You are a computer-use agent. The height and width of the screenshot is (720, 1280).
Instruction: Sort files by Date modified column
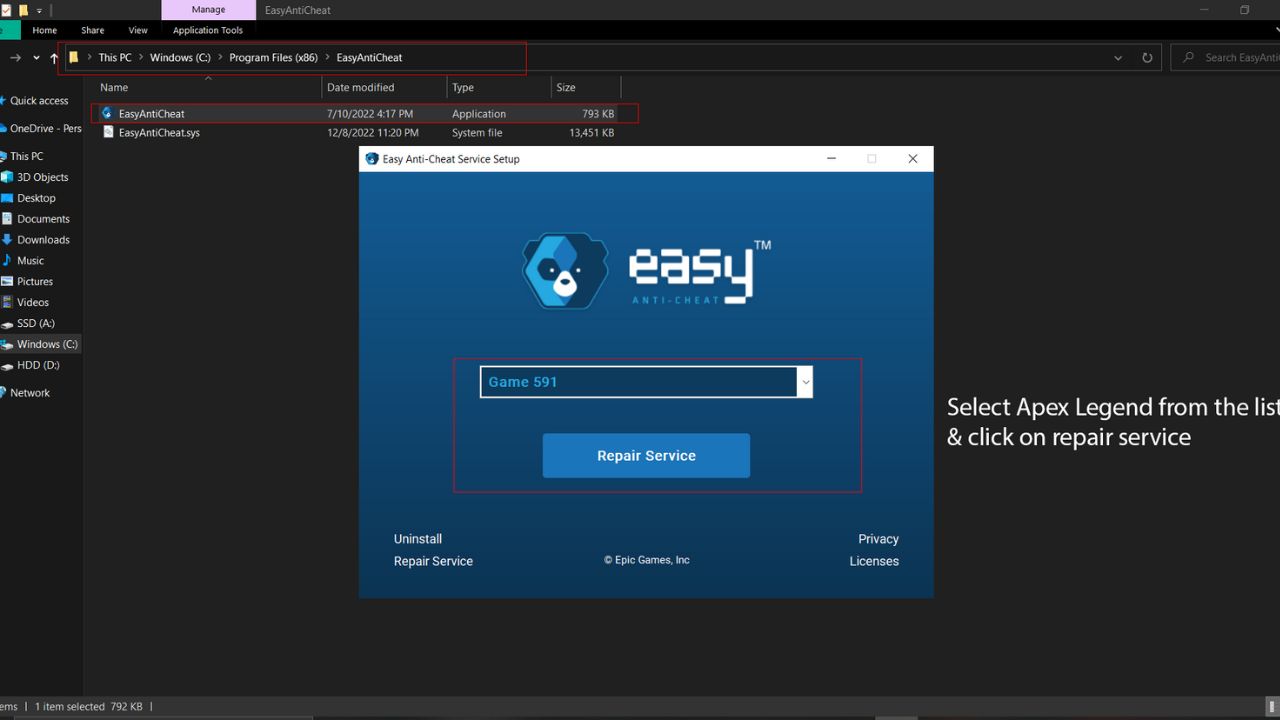(x=361, y=87)
